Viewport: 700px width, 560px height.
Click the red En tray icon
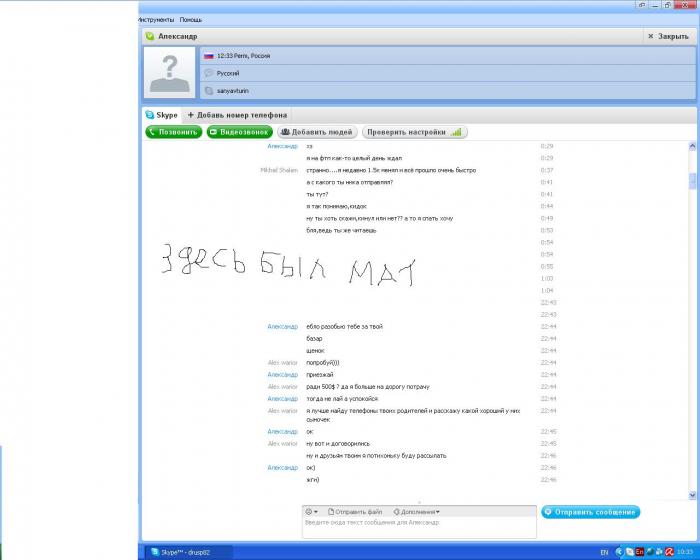point(639,552)
